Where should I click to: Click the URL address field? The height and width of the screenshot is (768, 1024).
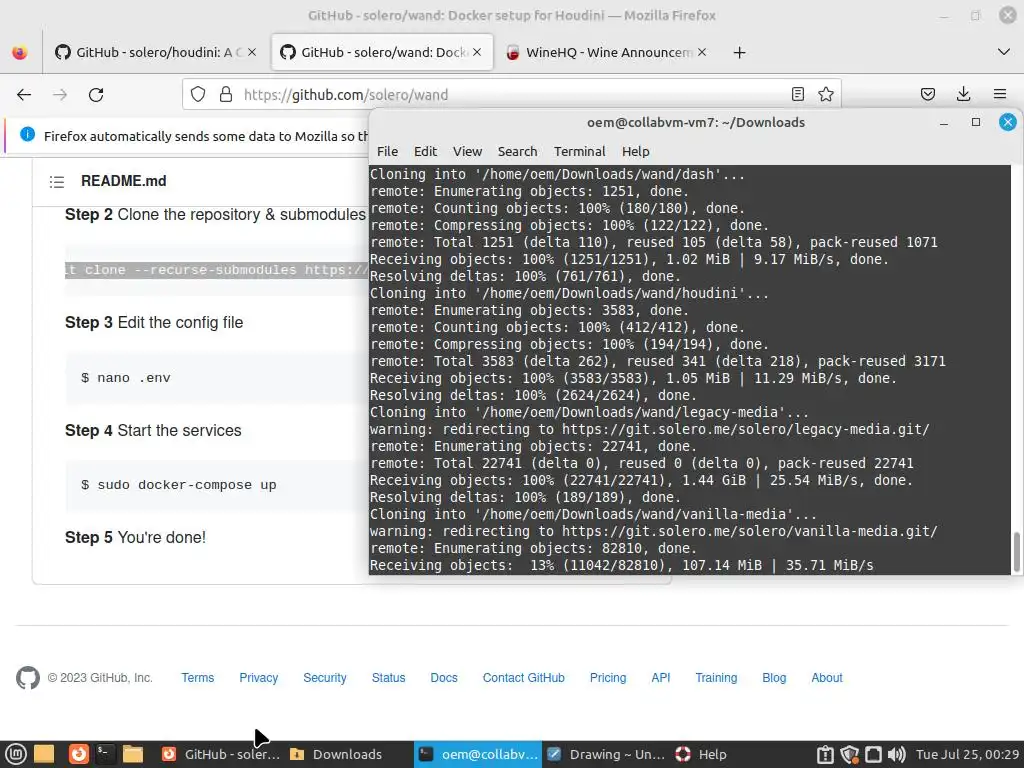pyautogui.click(x=513, y=95)
